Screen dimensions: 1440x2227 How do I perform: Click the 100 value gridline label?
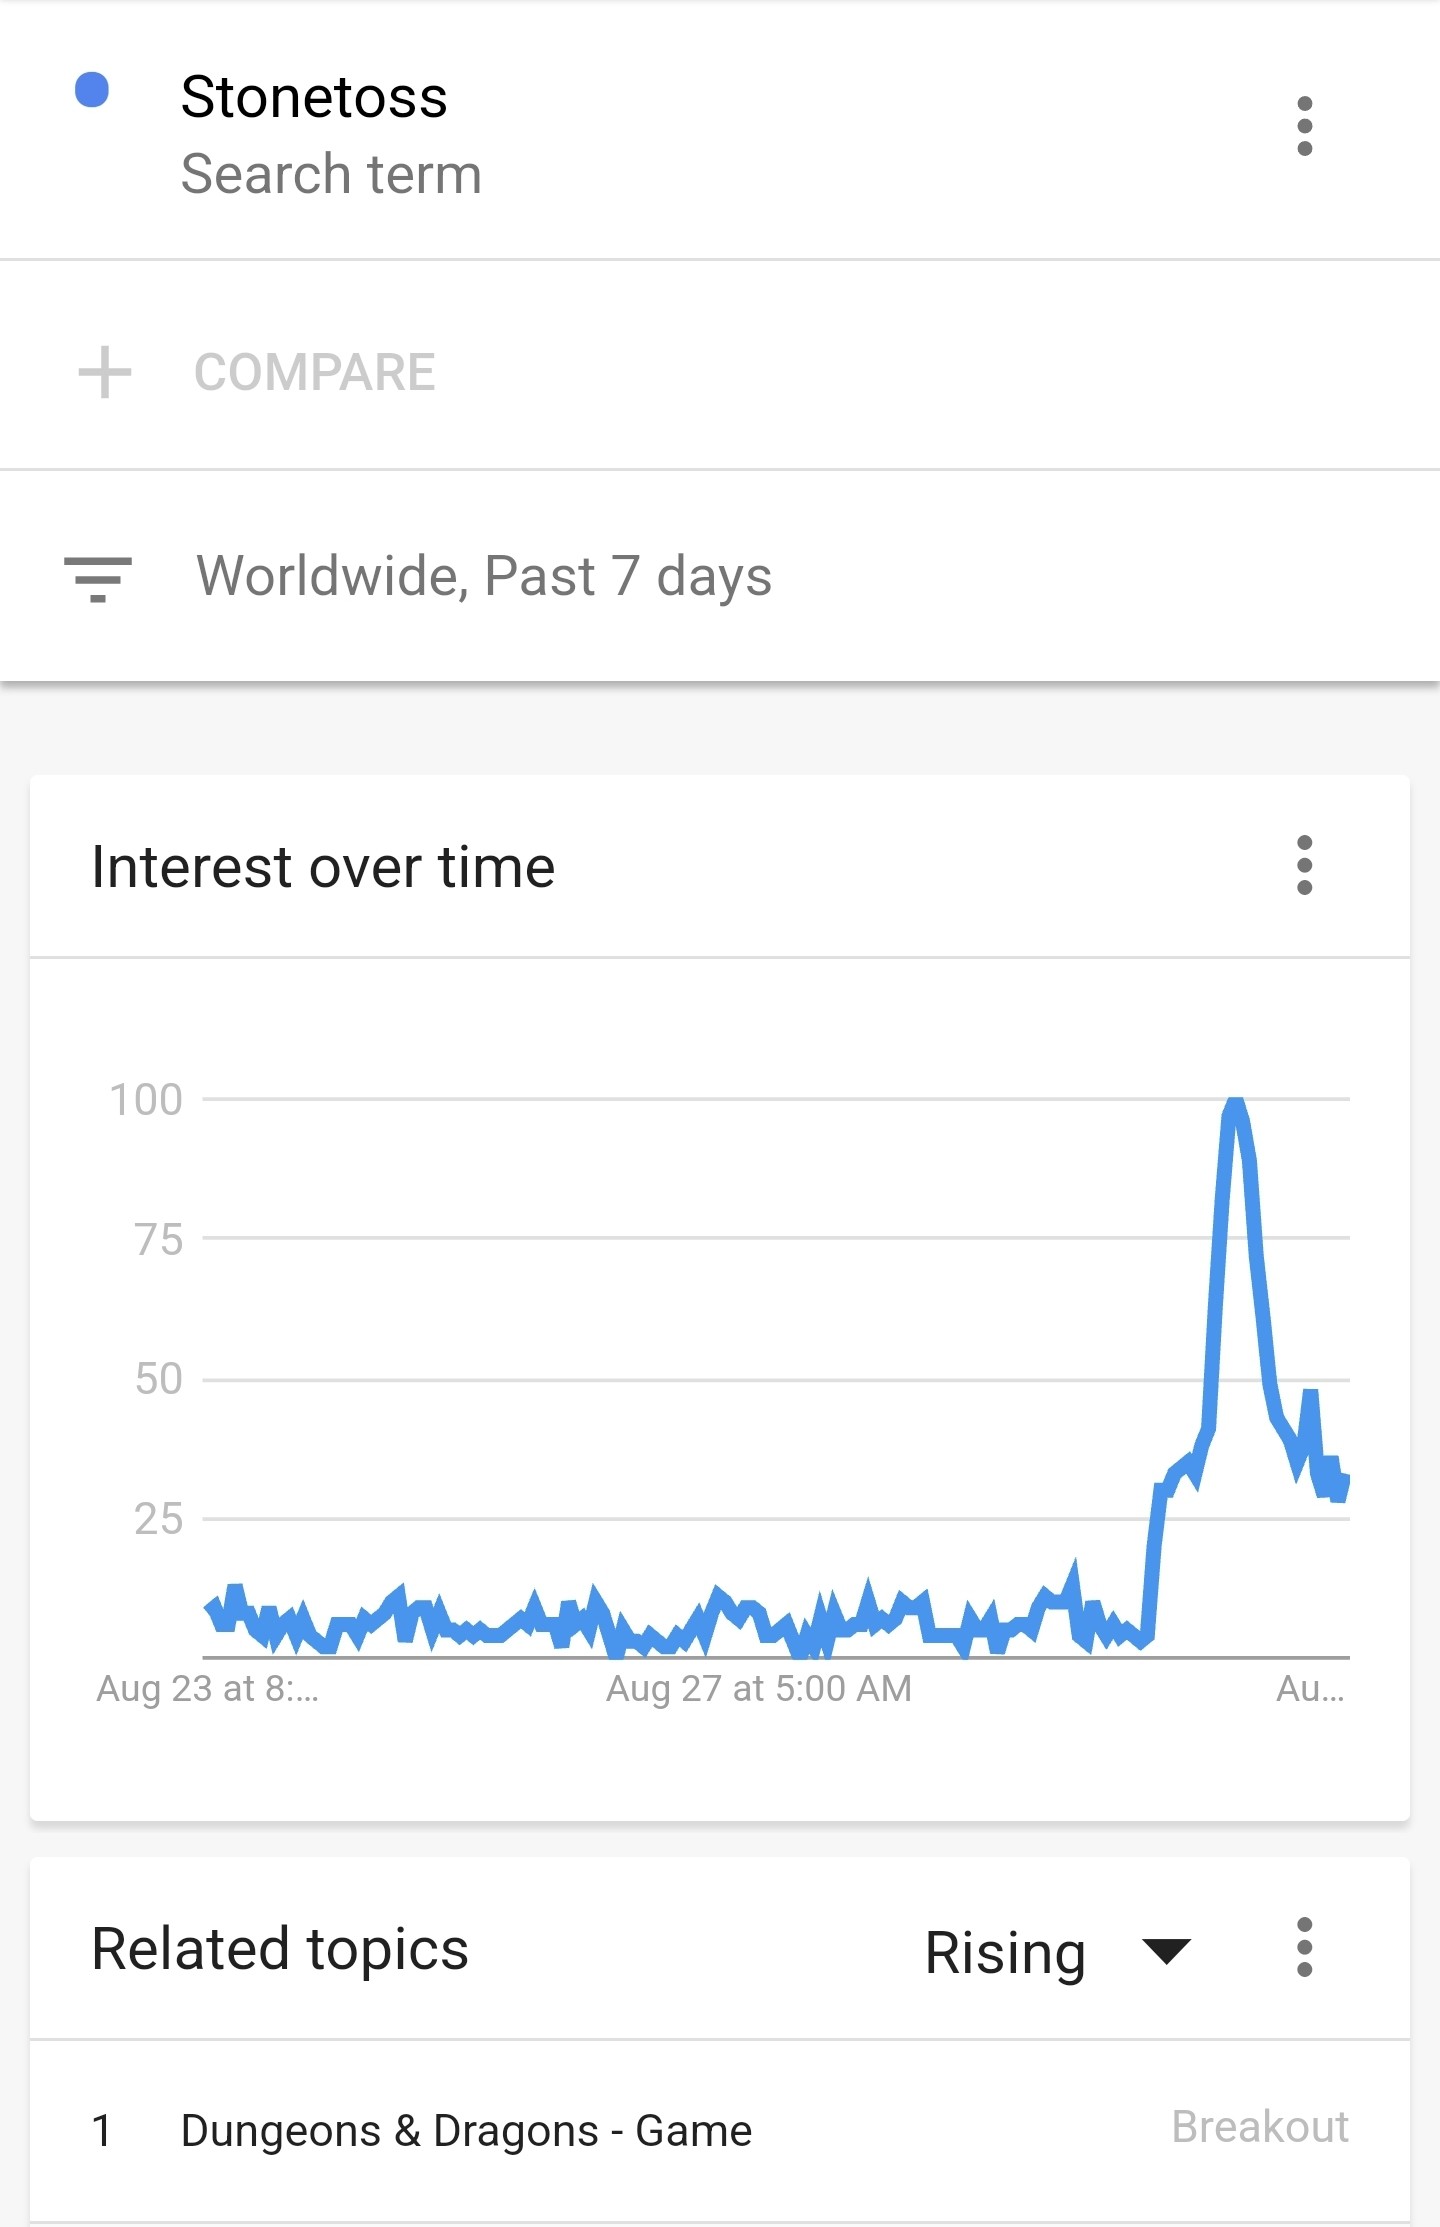146,1100
